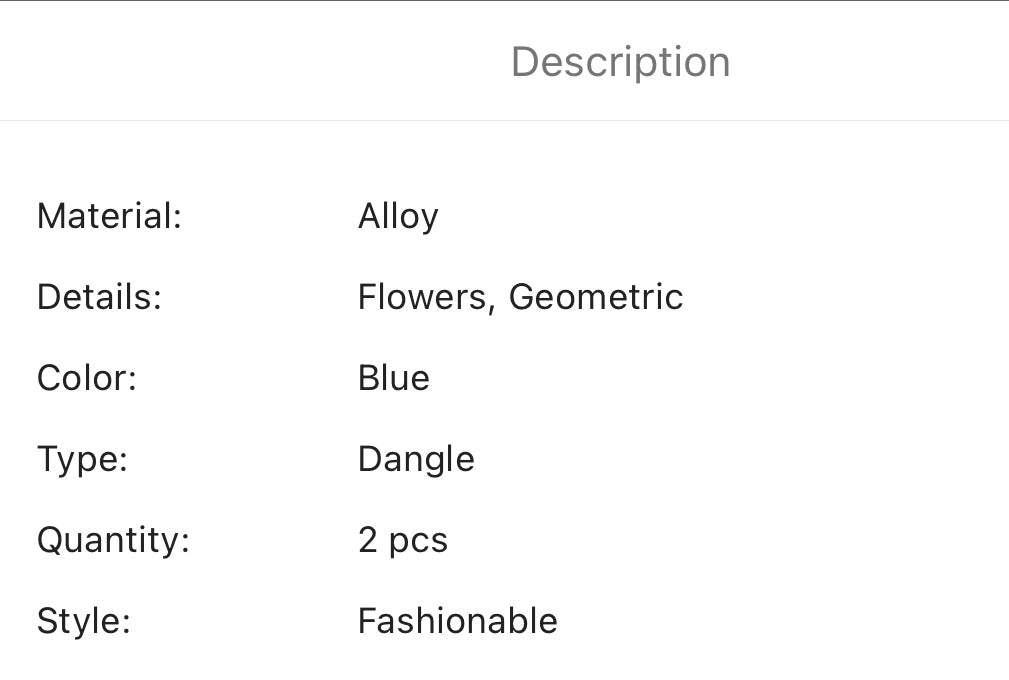Screen dimensions: 1009x680
Task: Click the pcs unit text
Action: click(418, 542)
